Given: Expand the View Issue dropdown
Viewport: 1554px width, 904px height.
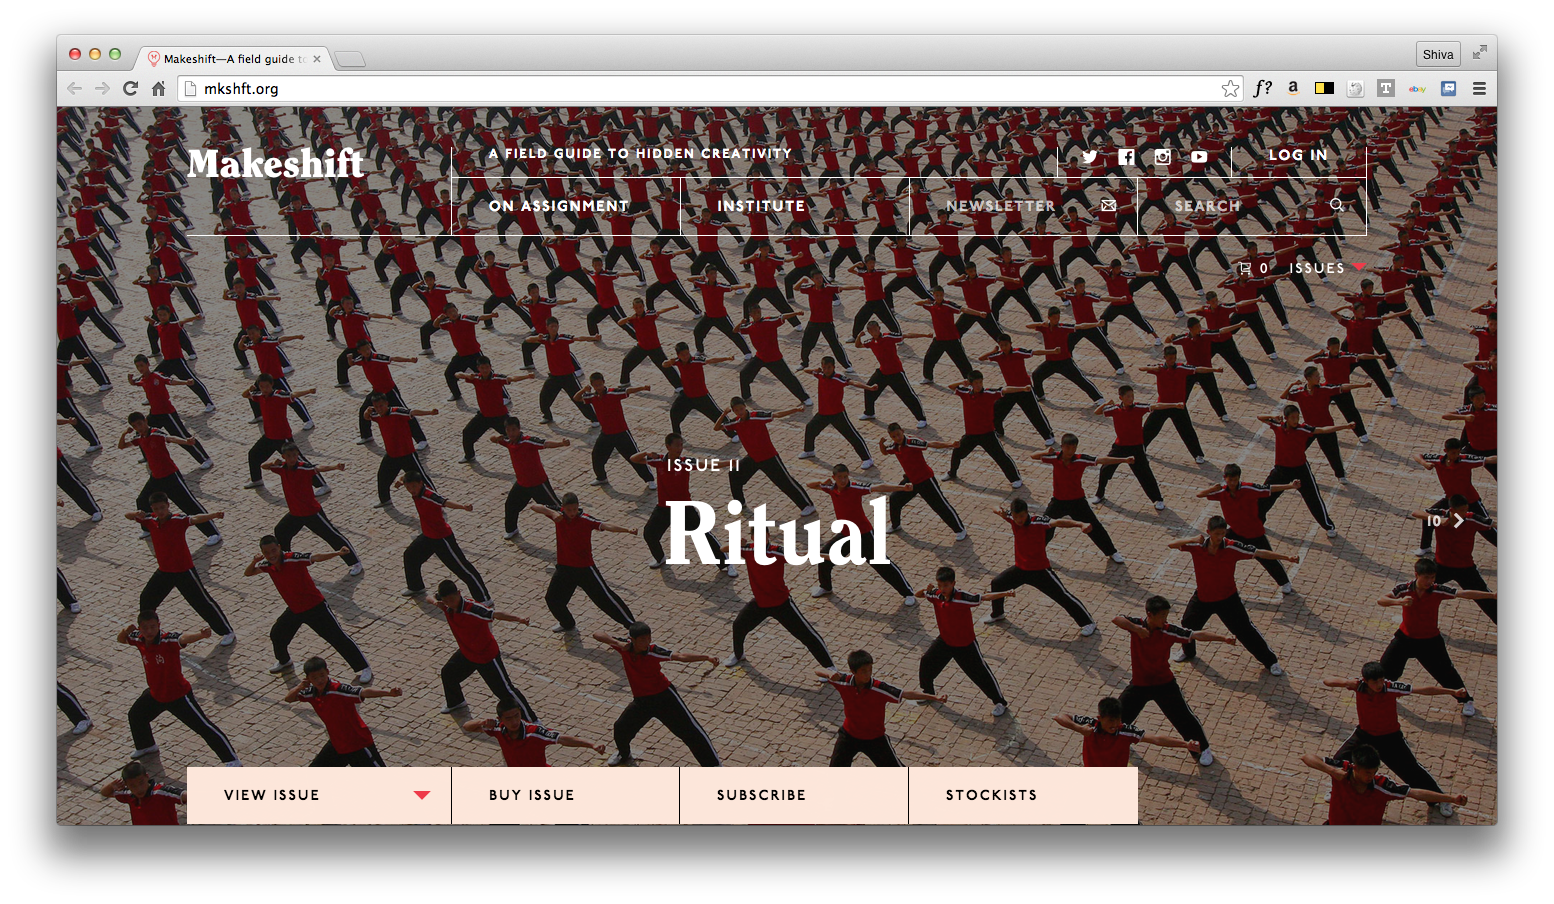Looking at the screenshot, I should 421,795.
